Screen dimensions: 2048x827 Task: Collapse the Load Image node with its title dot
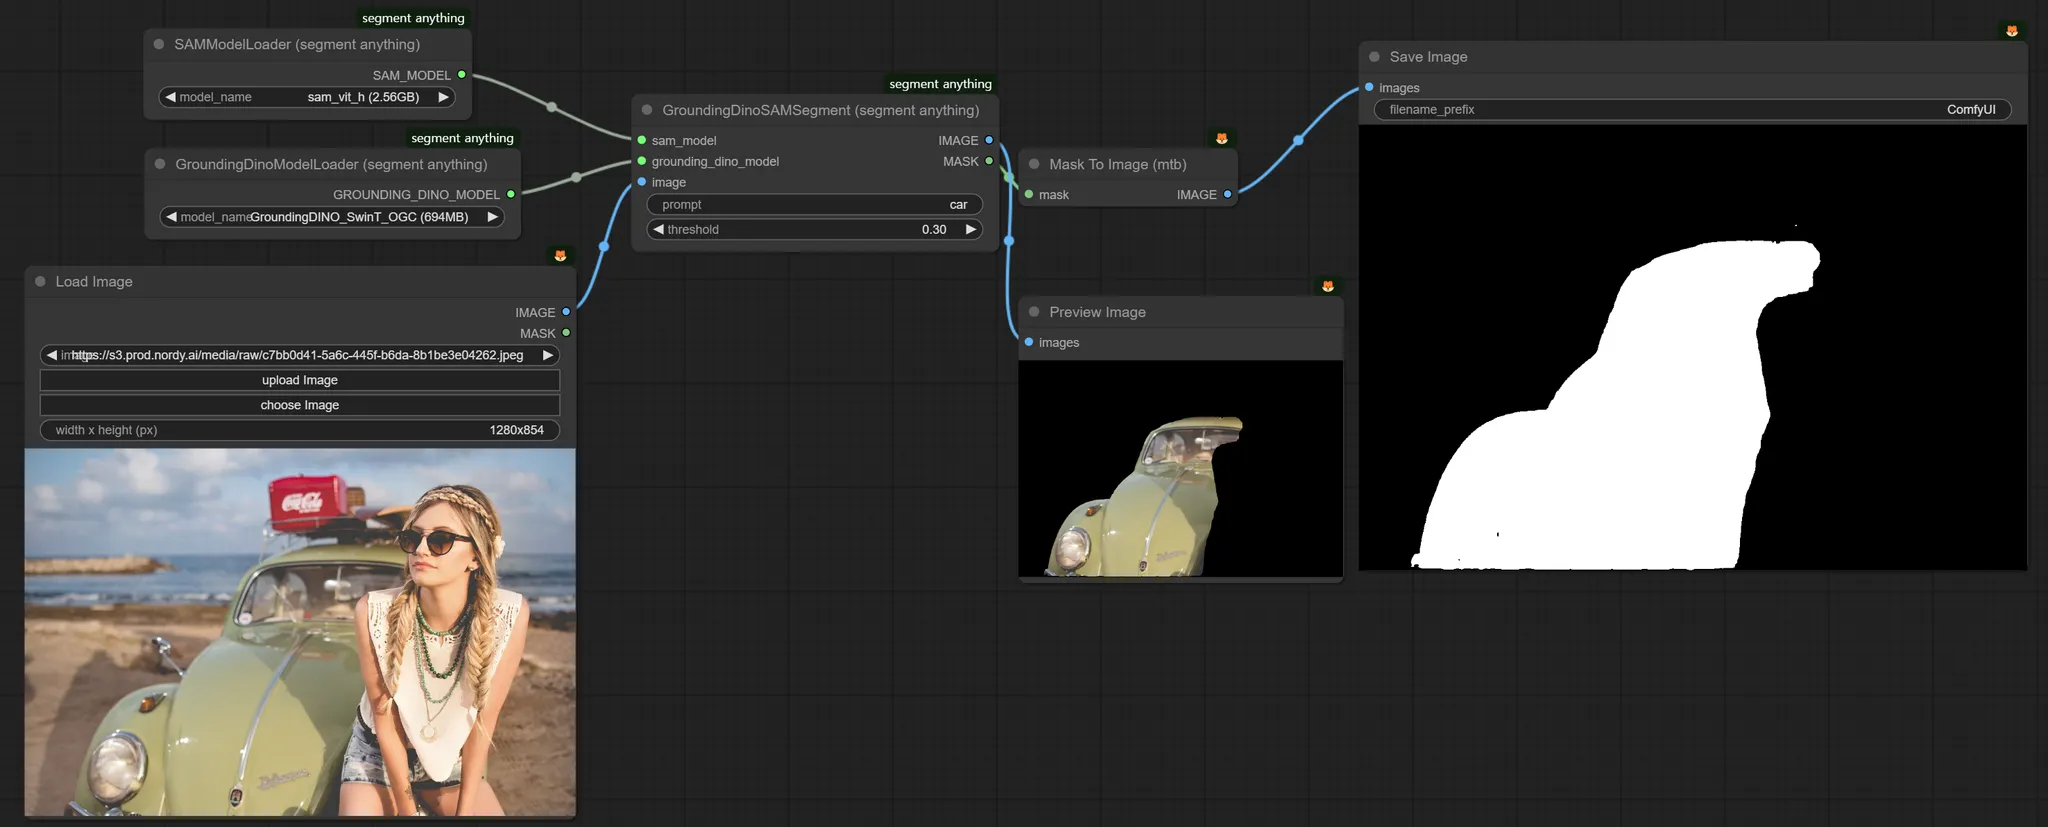pos(41,282)
